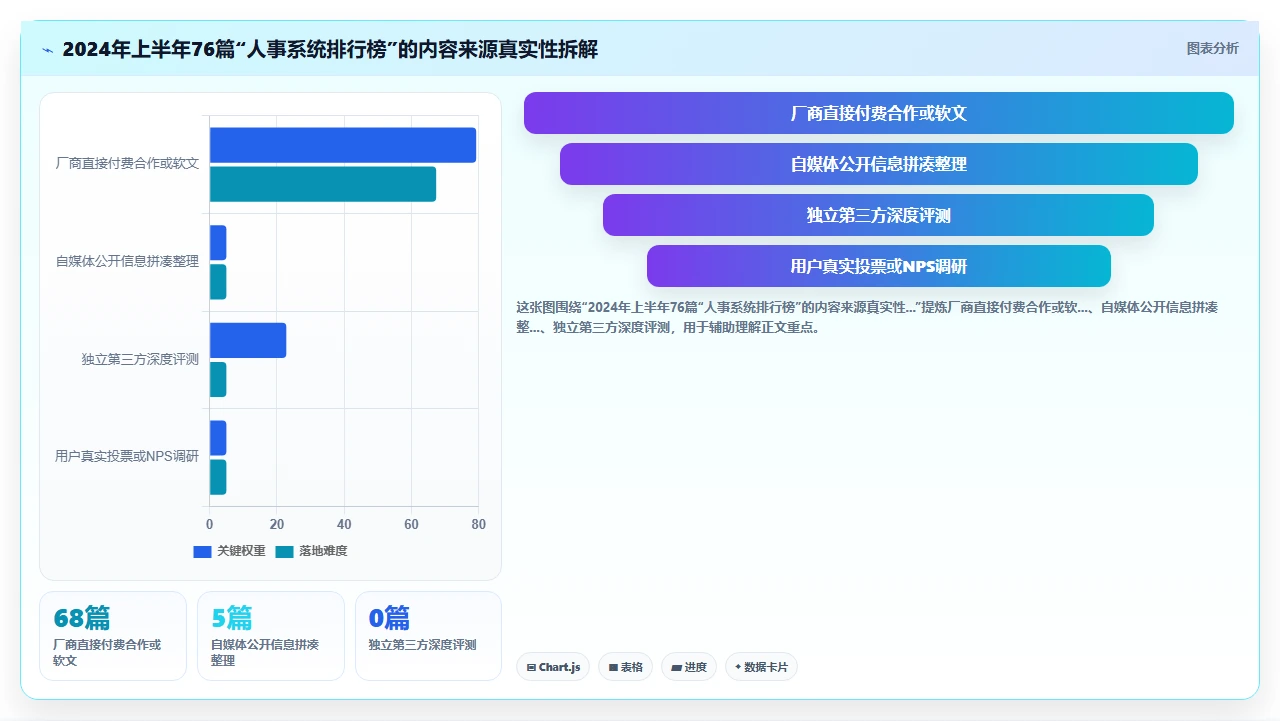Click the teal 落地难度 bar for 厂商直接付费合作或软文
Screen dimensions: 1280x721
point(323,184)
